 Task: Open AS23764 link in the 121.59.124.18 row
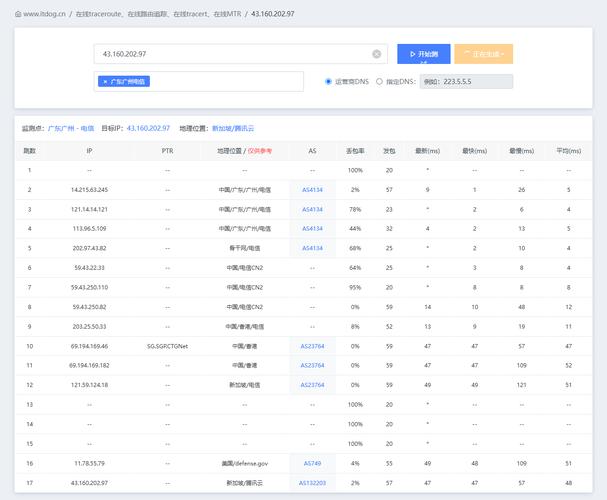tap(312, 385)
